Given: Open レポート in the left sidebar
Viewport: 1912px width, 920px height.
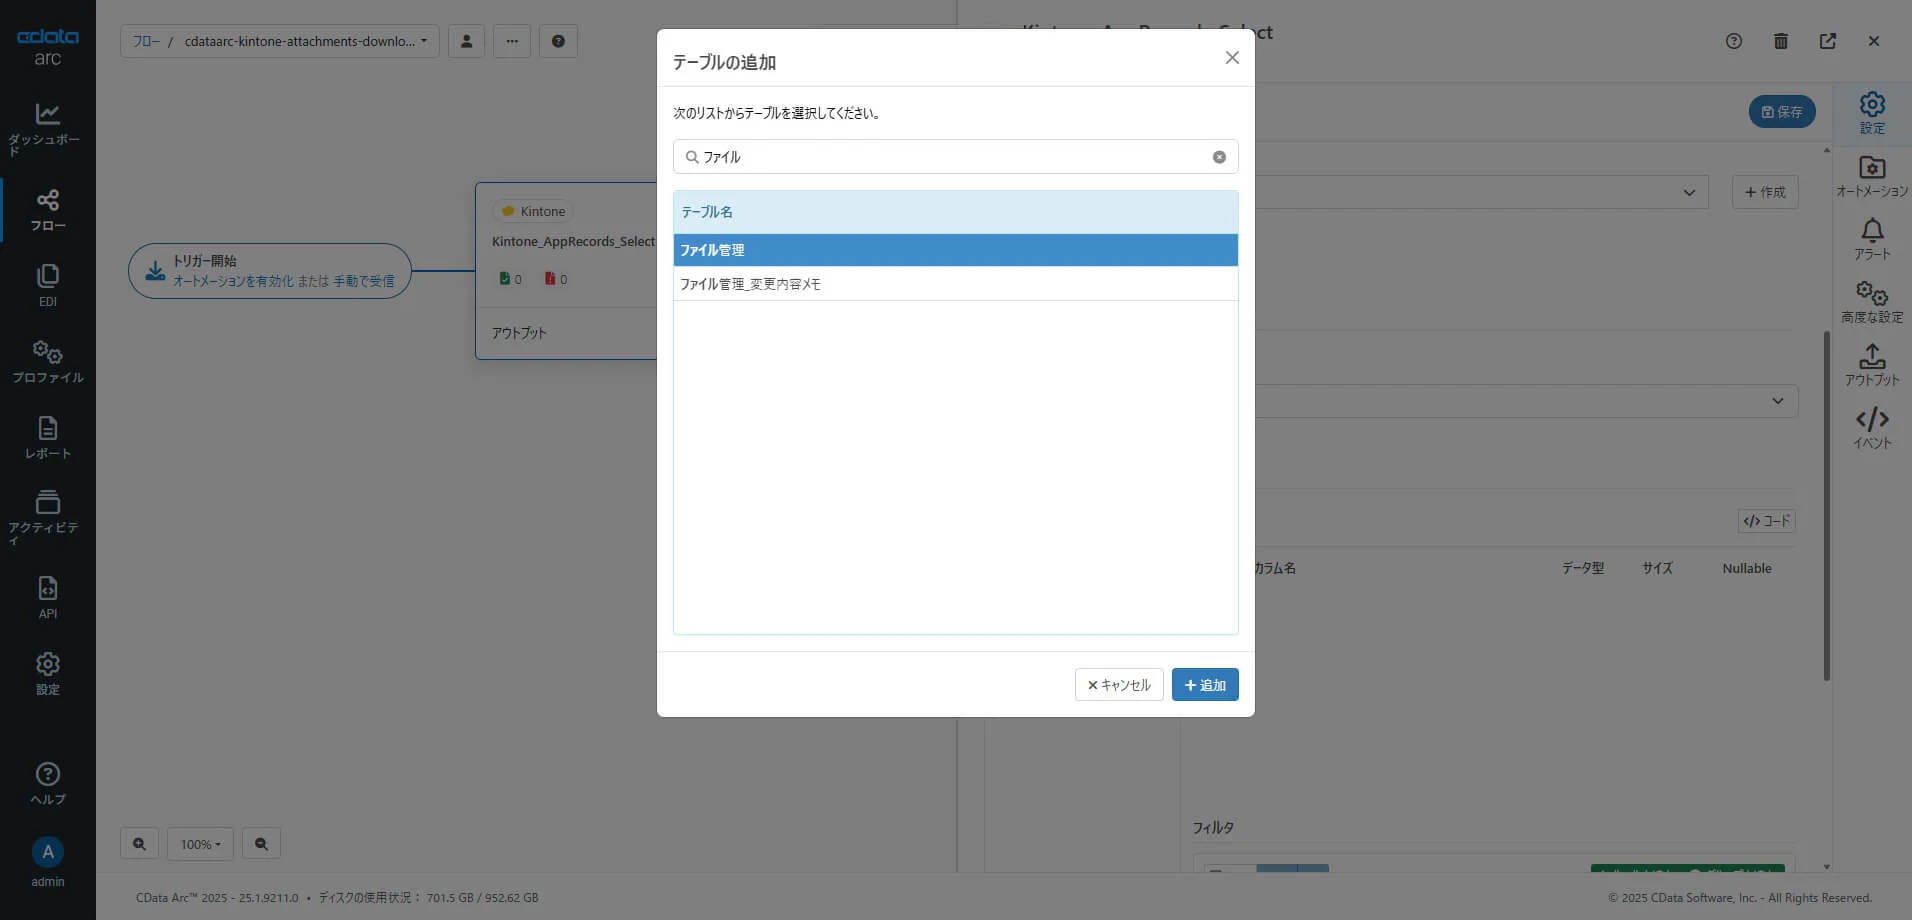Looking at the screenshot, I should click(x=47, y=437).
